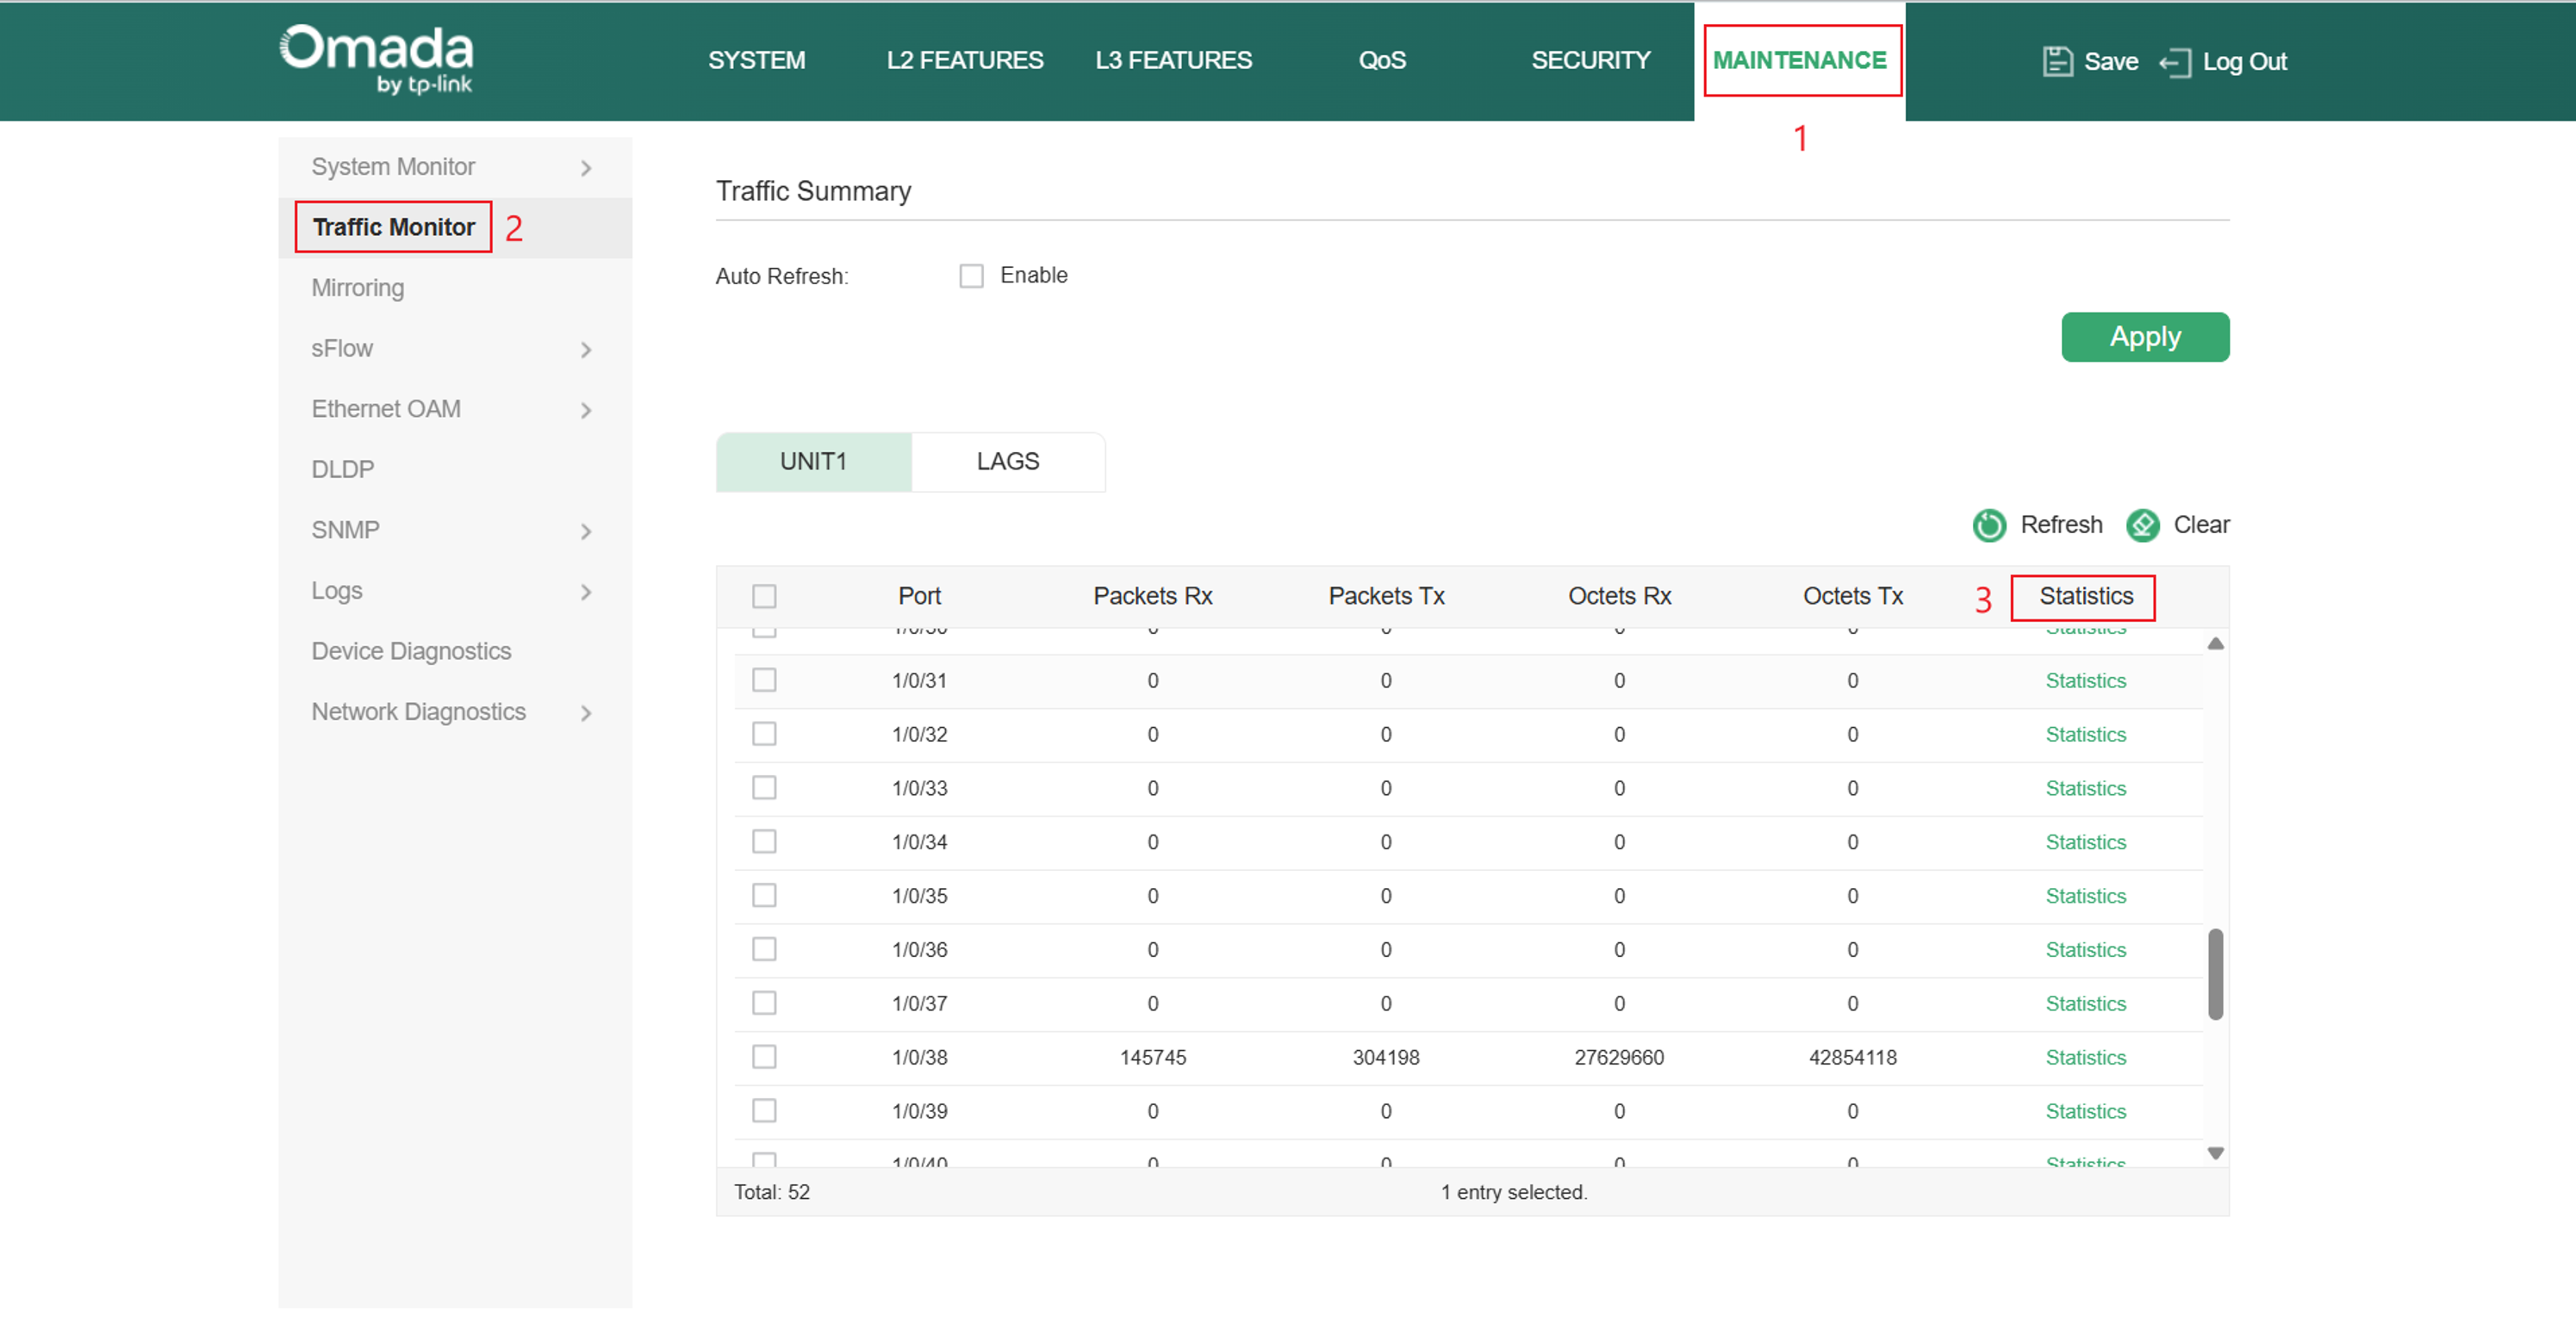Screen dimensions: 2576x1323
Task: Open Statistics link for port 1/0/38
Action: coord(2085,1058)
